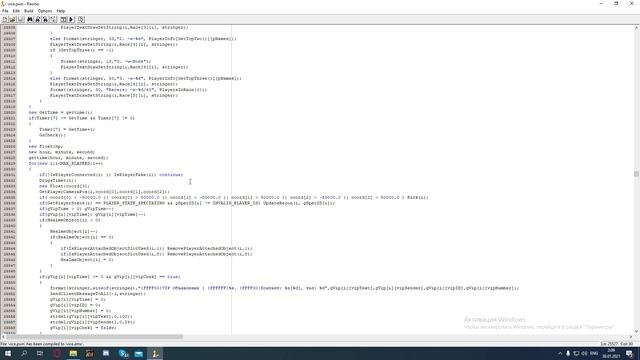Open Skype from the taskbar
The image size is (640, 360).
point(123,353)
